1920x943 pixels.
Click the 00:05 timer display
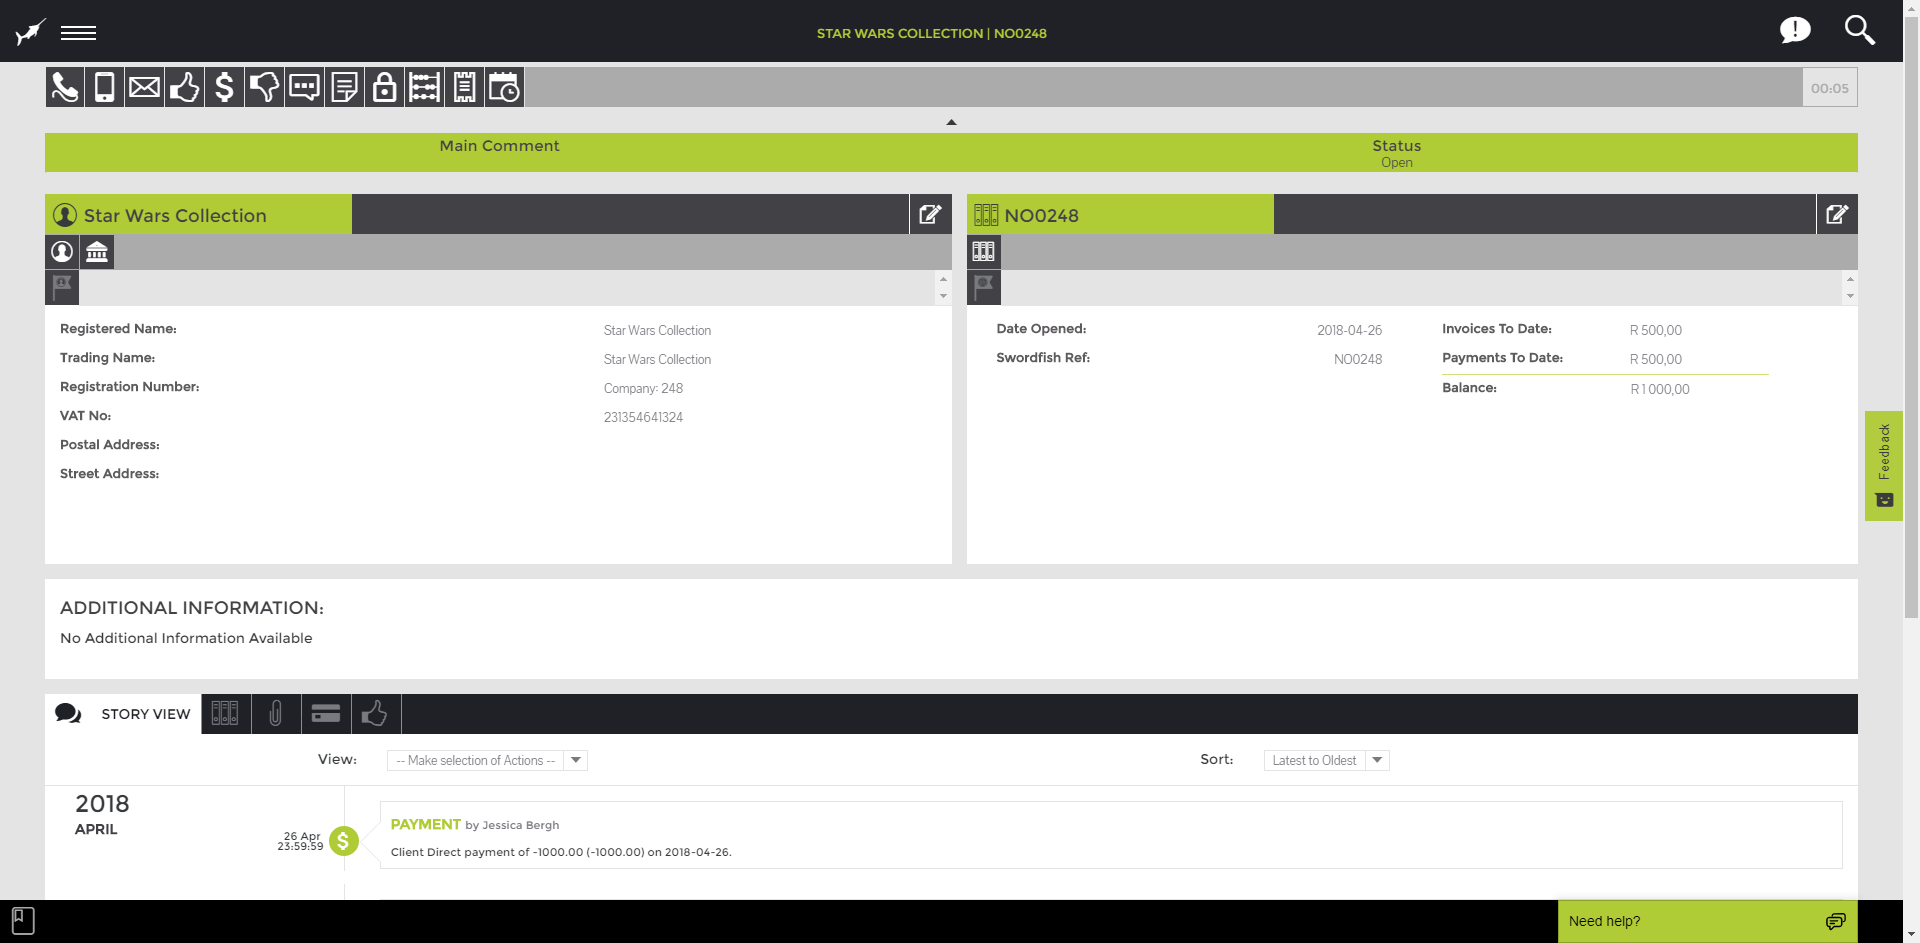(1830, 88)
